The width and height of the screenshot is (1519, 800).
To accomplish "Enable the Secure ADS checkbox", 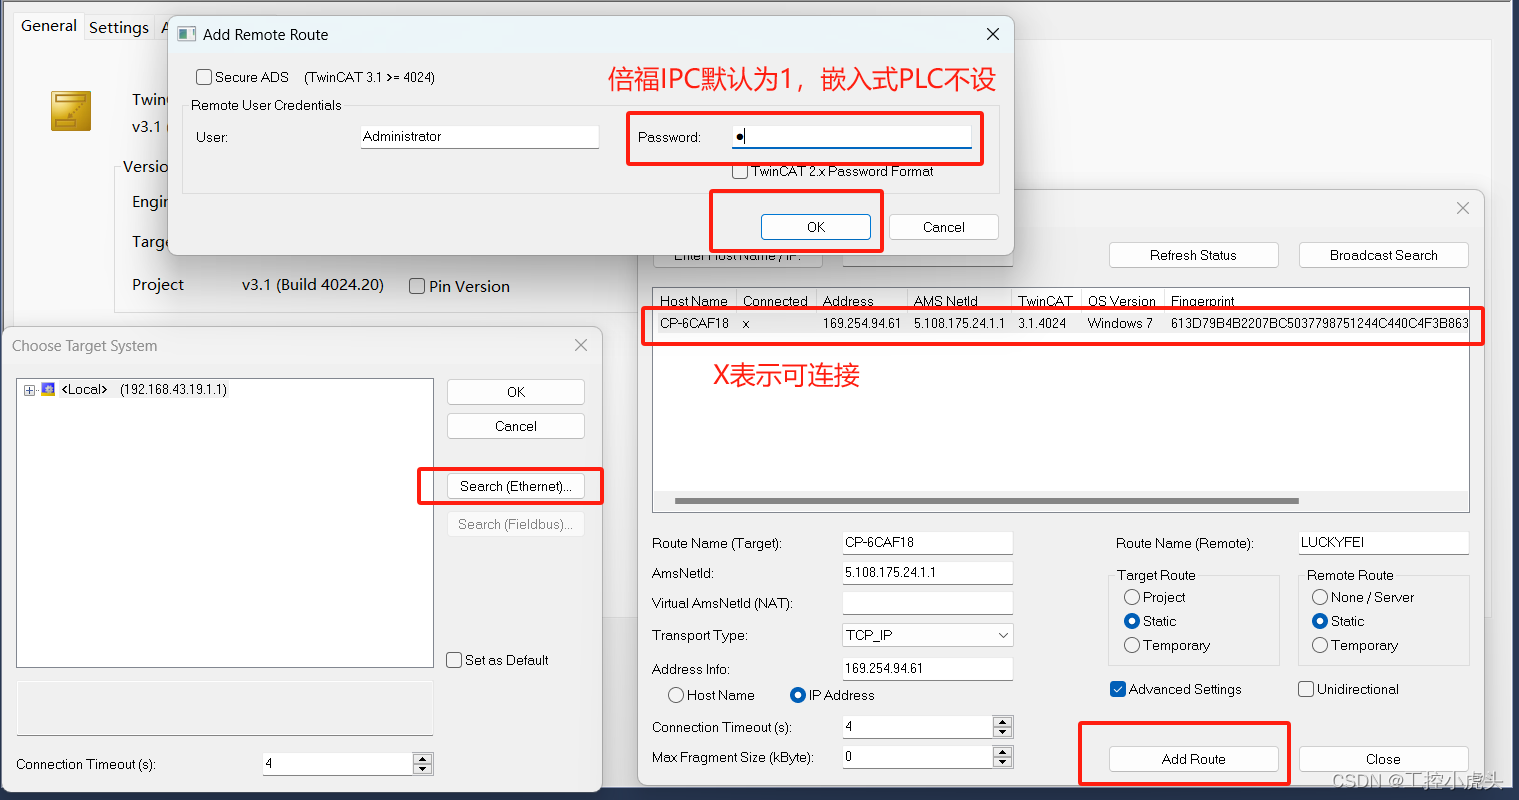I will (204, 77).
